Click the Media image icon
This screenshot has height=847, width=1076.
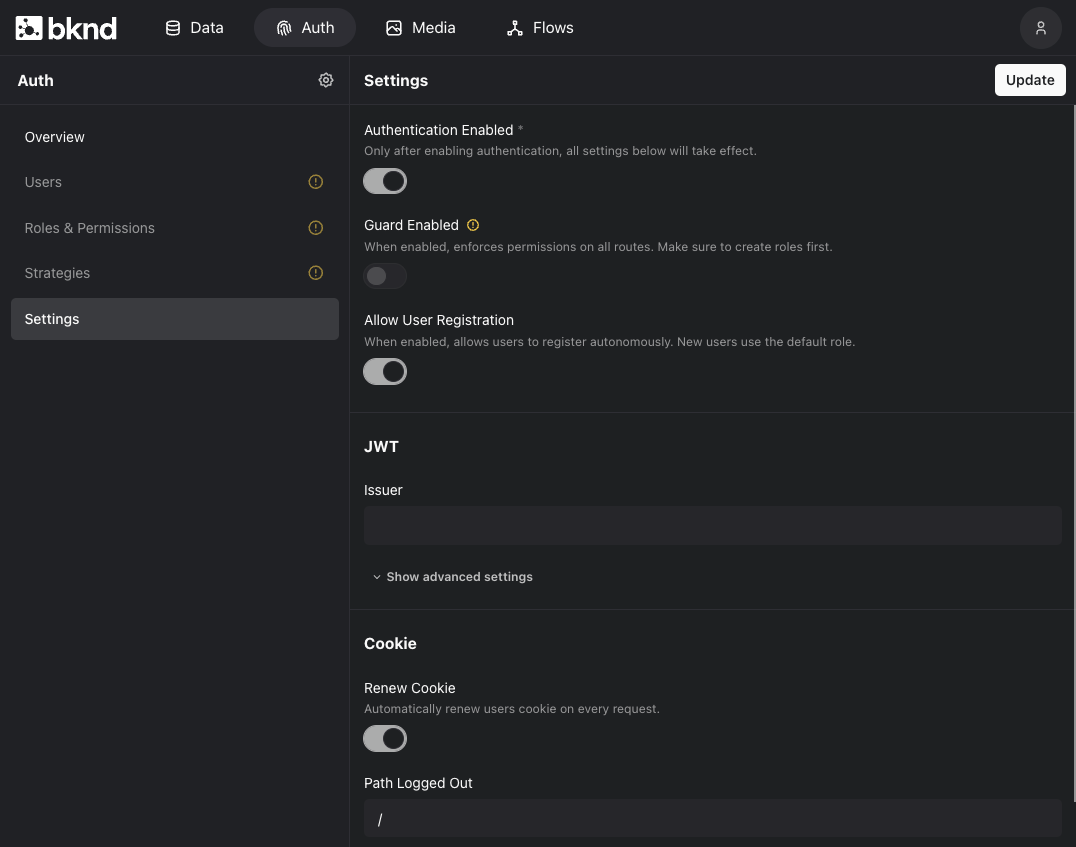click(x=394, y=28)
